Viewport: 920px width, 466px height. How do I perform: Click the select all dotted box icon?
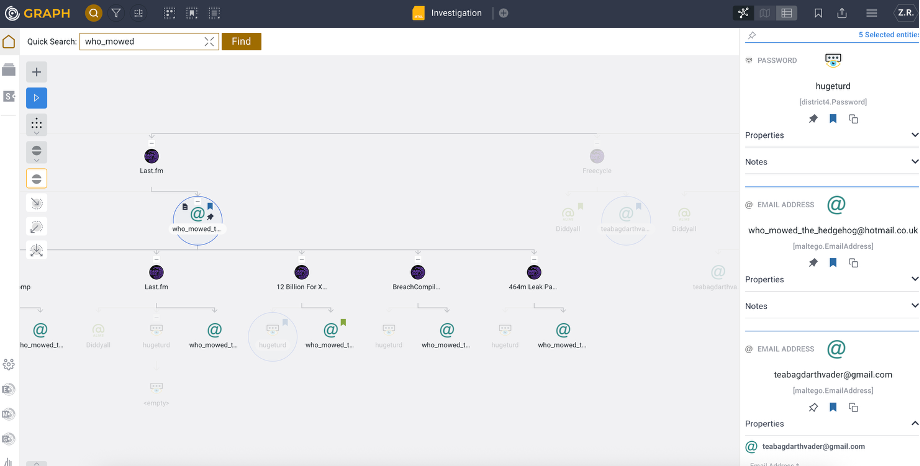coord(215,13)
